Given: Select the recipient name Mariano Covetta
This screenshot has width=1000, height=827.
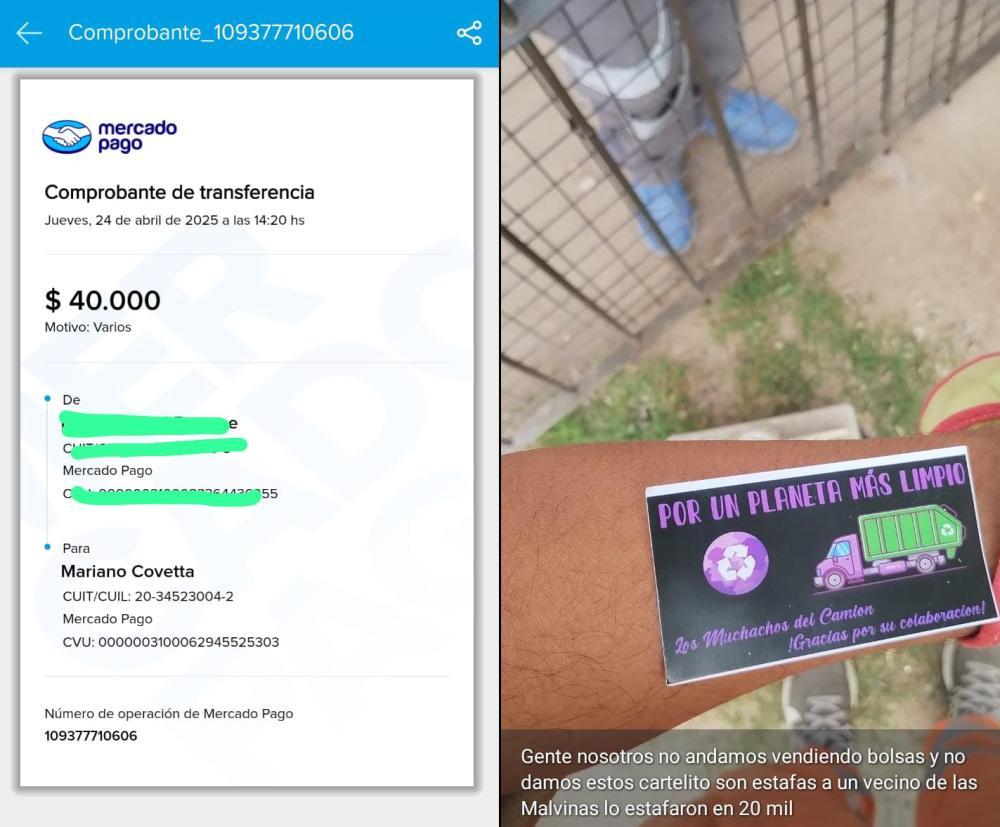Looking at the screenshot, I should pyautogui.click(x=128, y=571).
